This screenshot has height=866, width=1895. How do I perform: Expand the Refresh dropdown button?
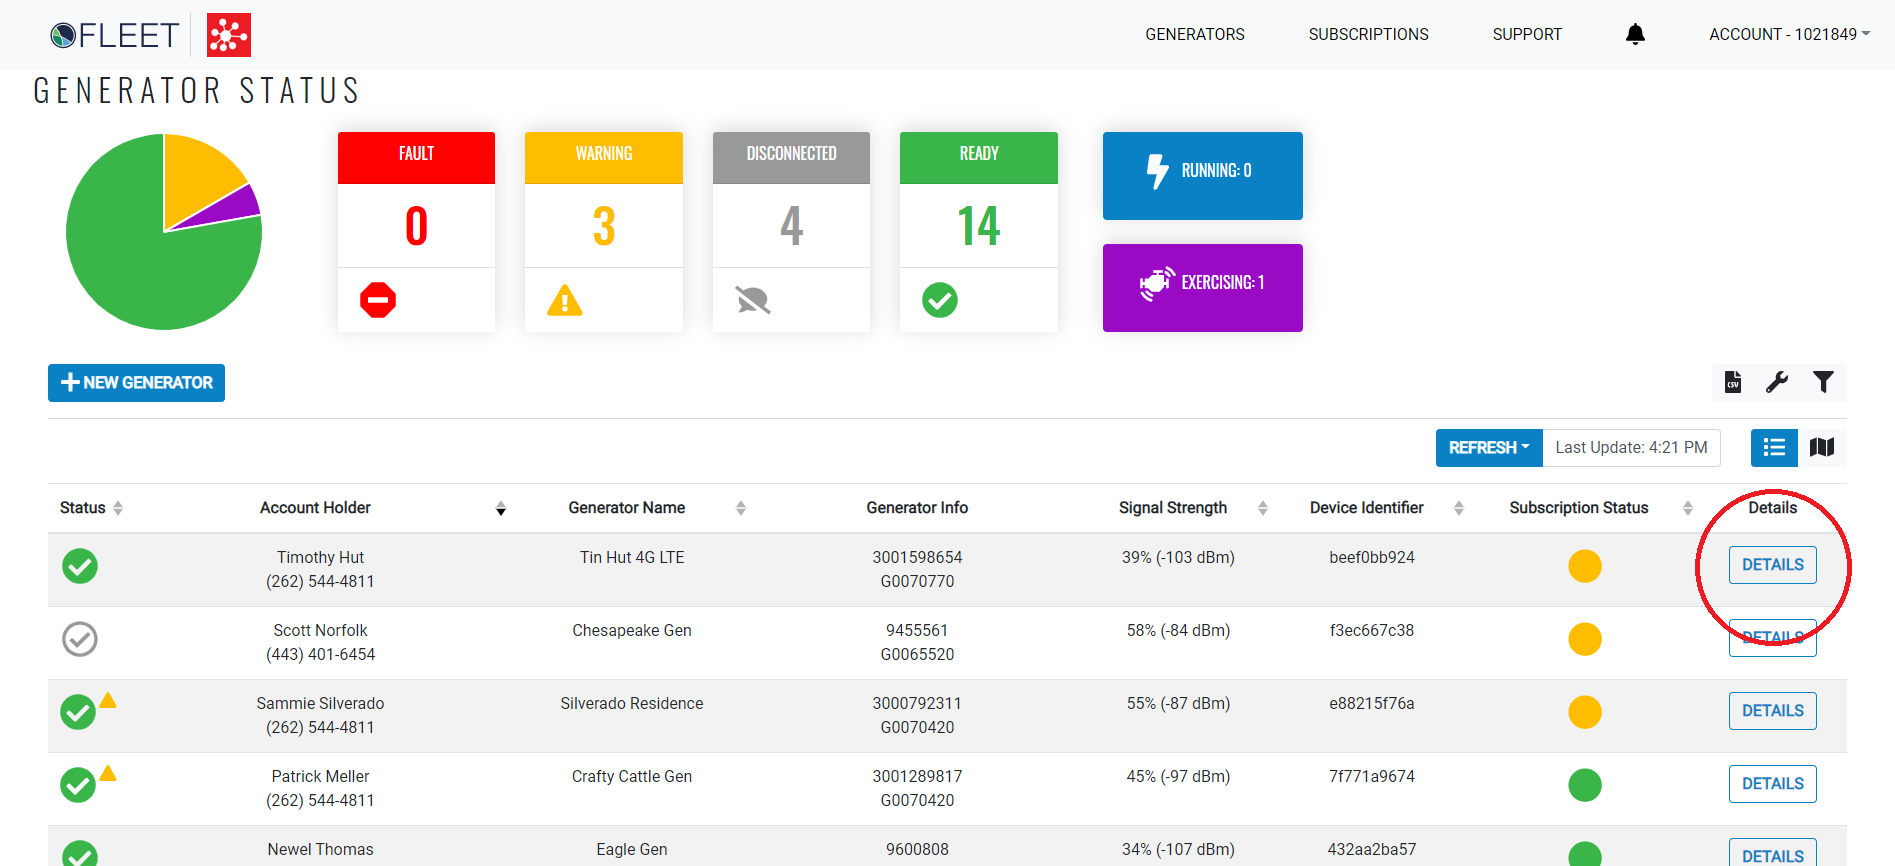click(1488, 447)
